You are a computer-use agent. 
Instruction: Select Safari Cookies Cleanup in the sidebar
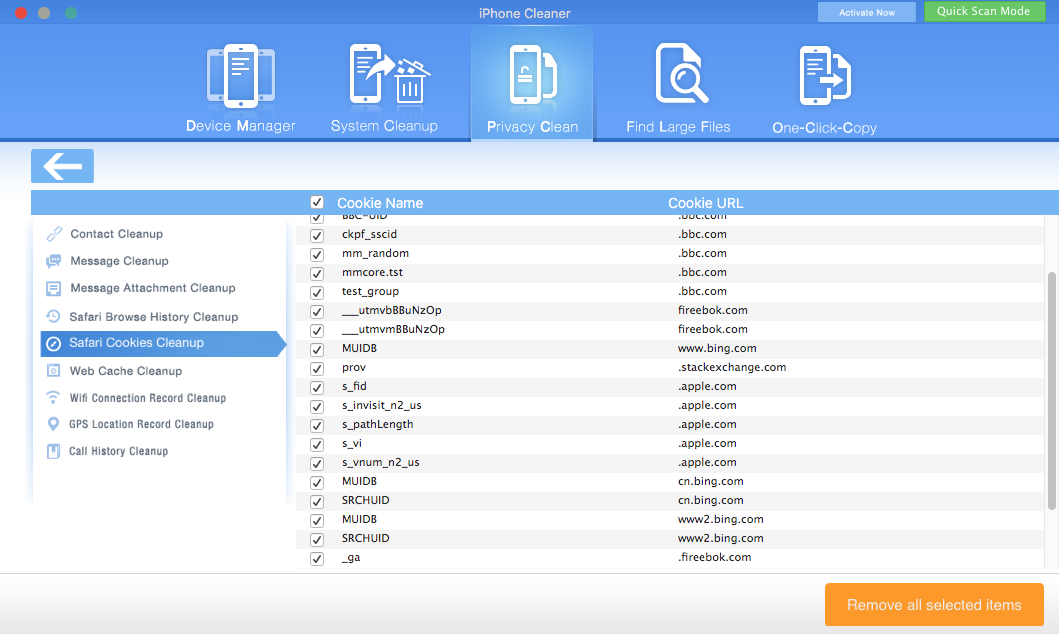(136, 343)
